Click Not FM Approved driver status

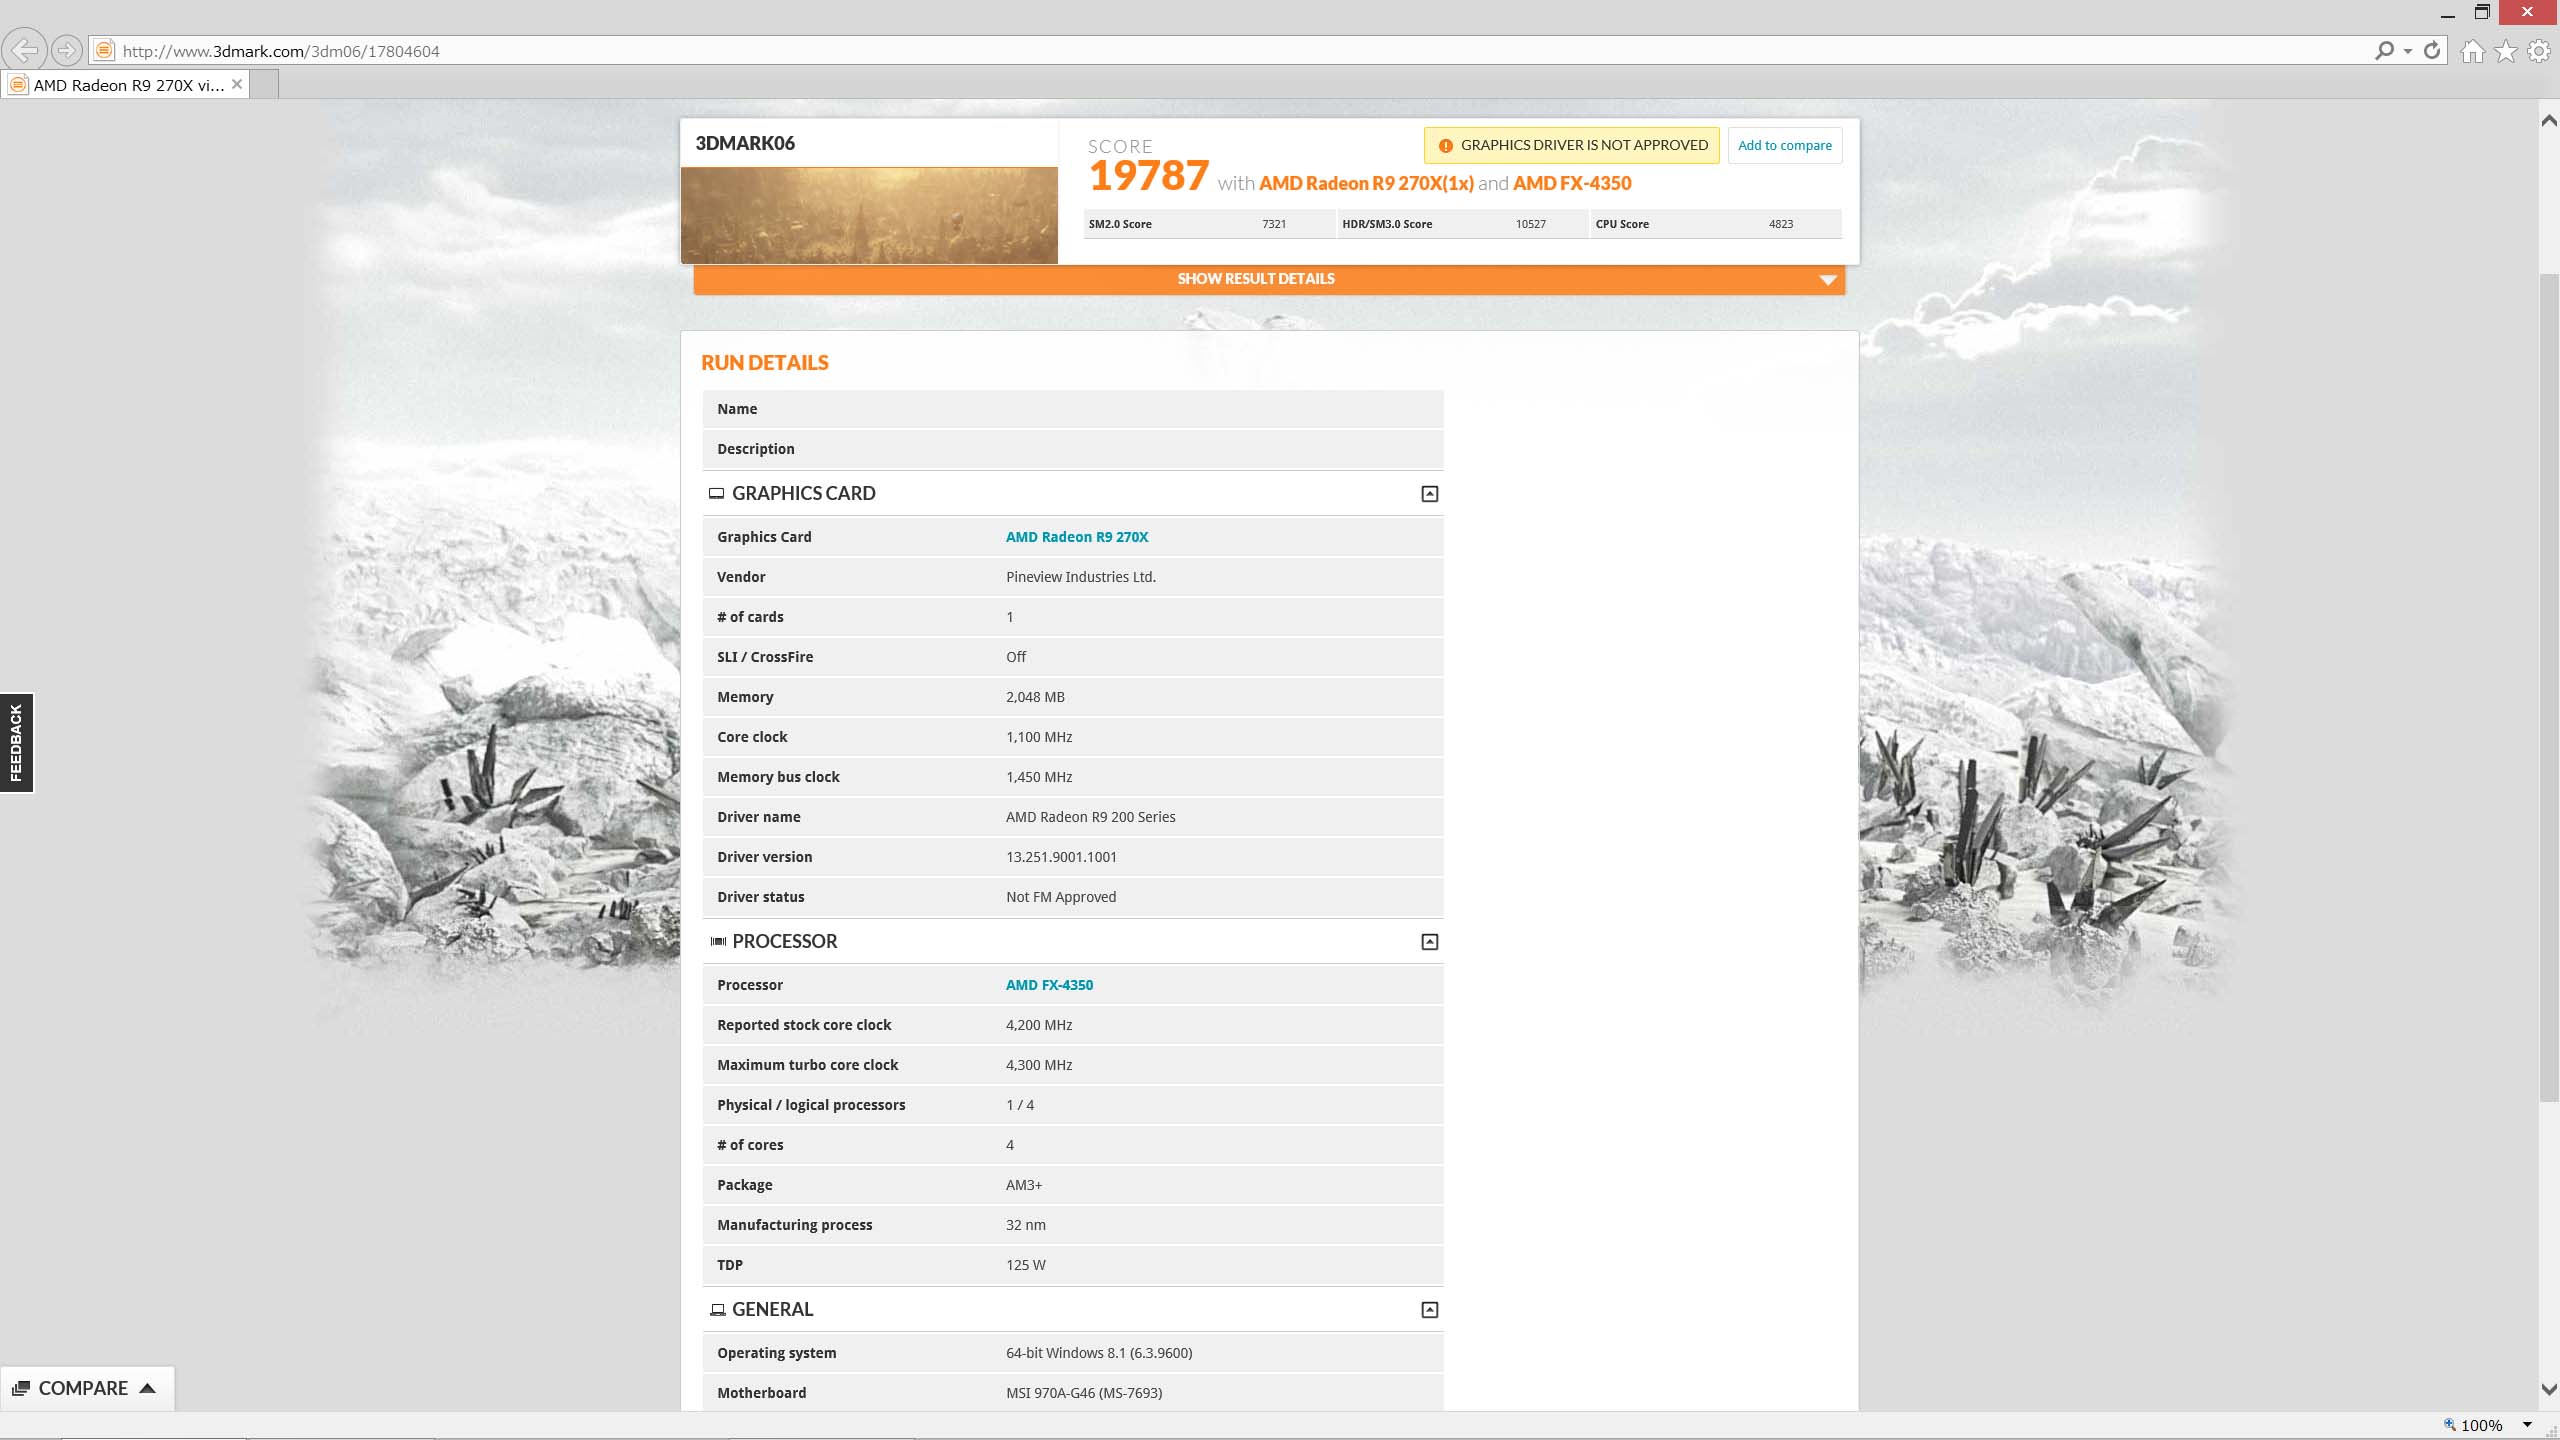tap(1061, 897)
